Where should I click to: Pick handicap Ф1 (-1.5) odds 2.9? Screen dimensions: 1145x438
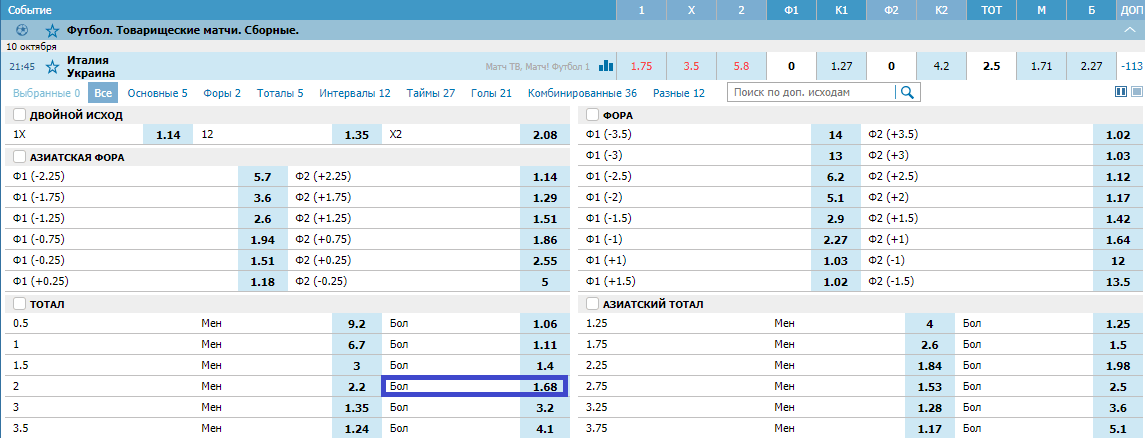point(835,218)
